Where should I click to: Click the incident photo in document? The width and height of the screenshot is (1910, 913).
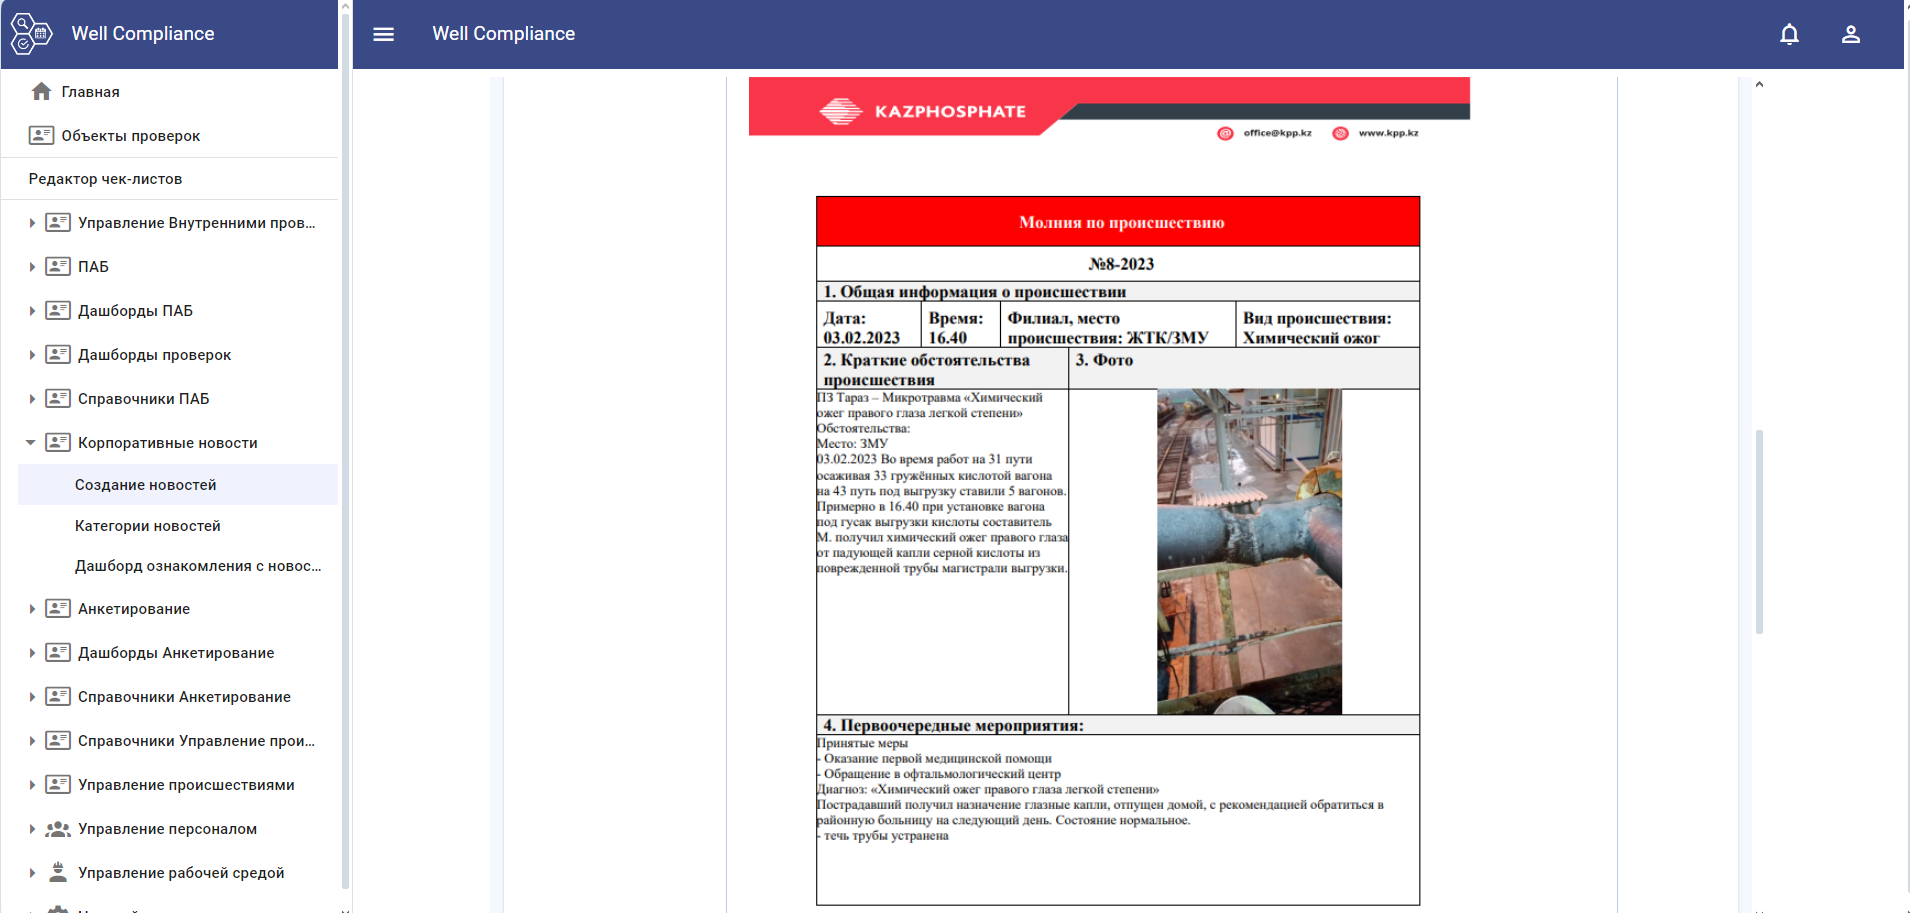pyautogui.click(x=1249, y=551)
